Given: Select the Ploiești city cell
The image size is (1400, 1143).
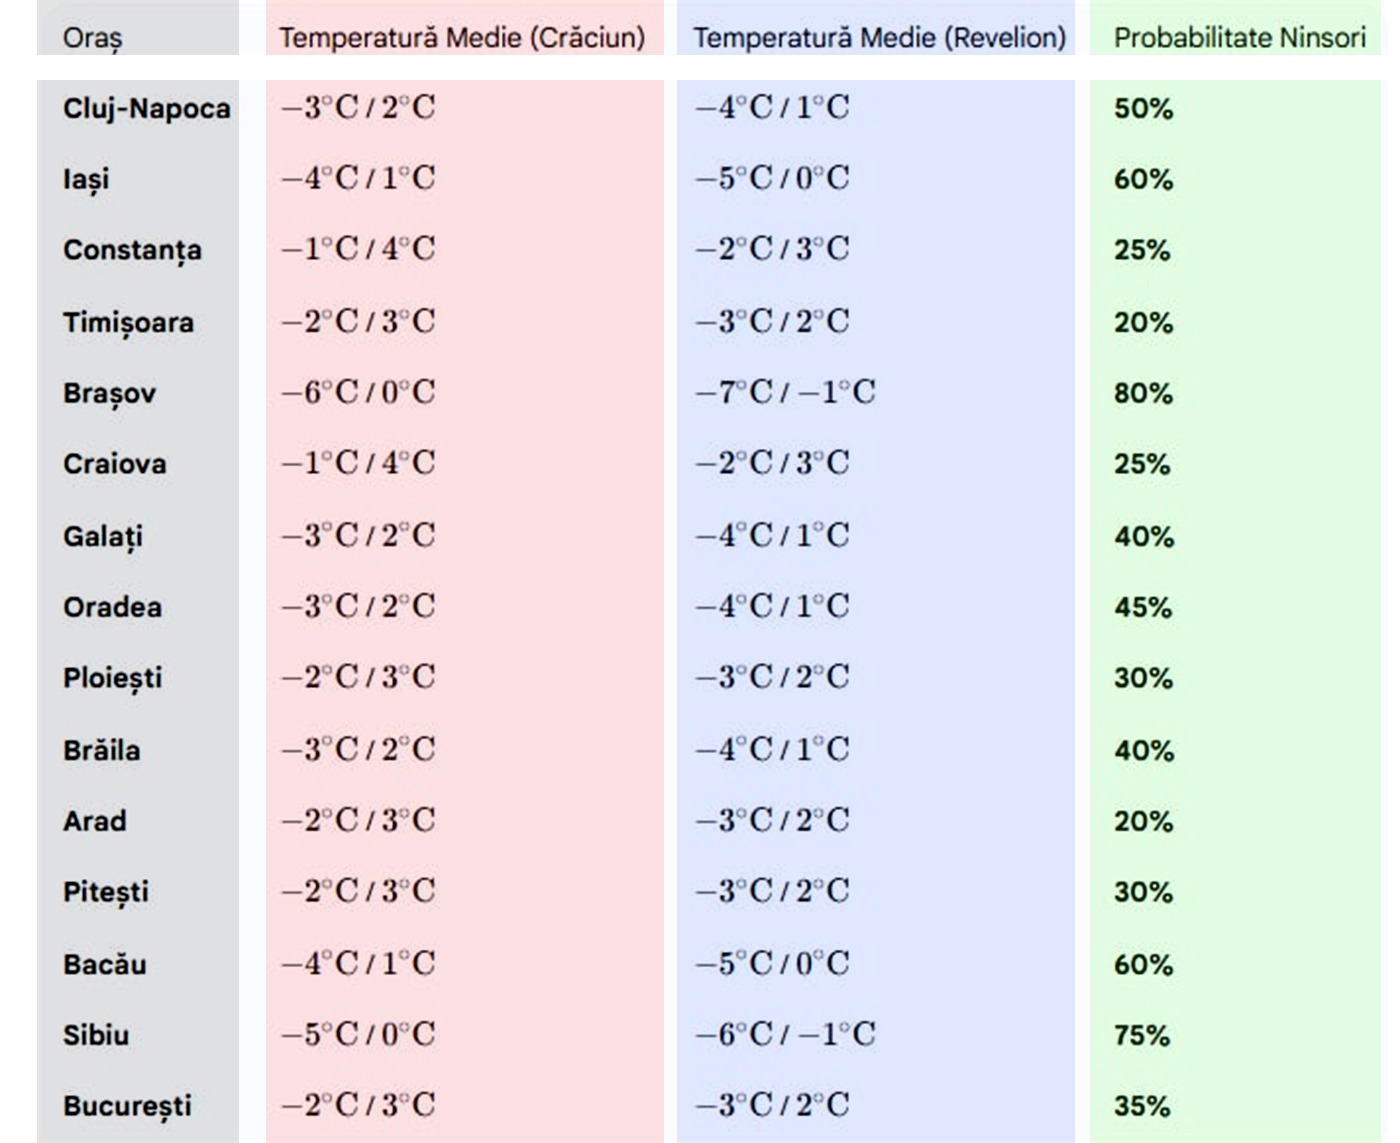Looking at the screenshot, I should (x=112, y=678).
